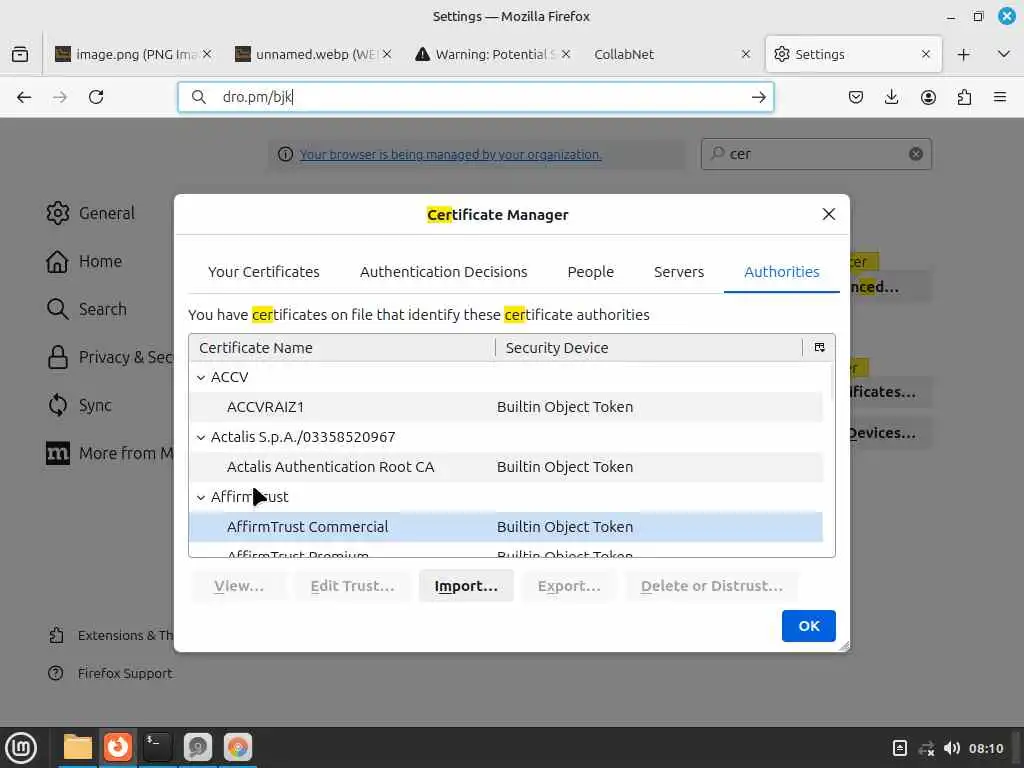Open the Sync settings category
This screenshot has height=768, width=1024.
point(79,405)
